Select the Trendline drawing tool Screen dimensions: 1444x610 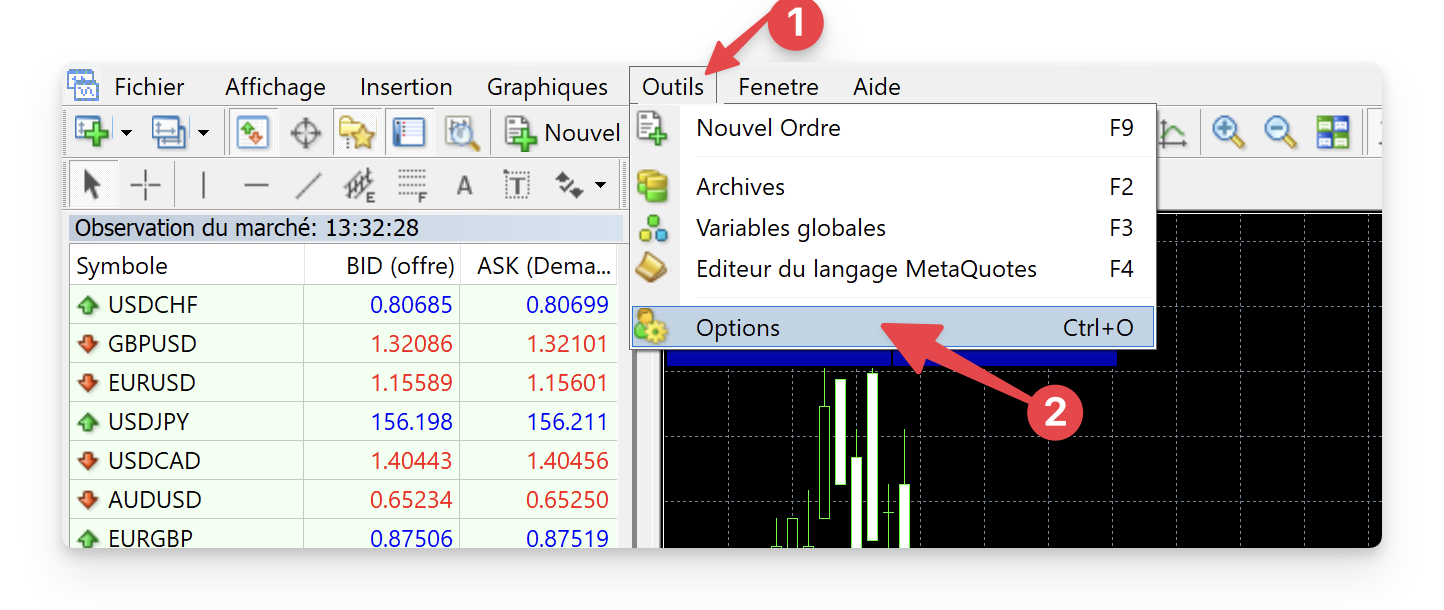pos(308,185)
